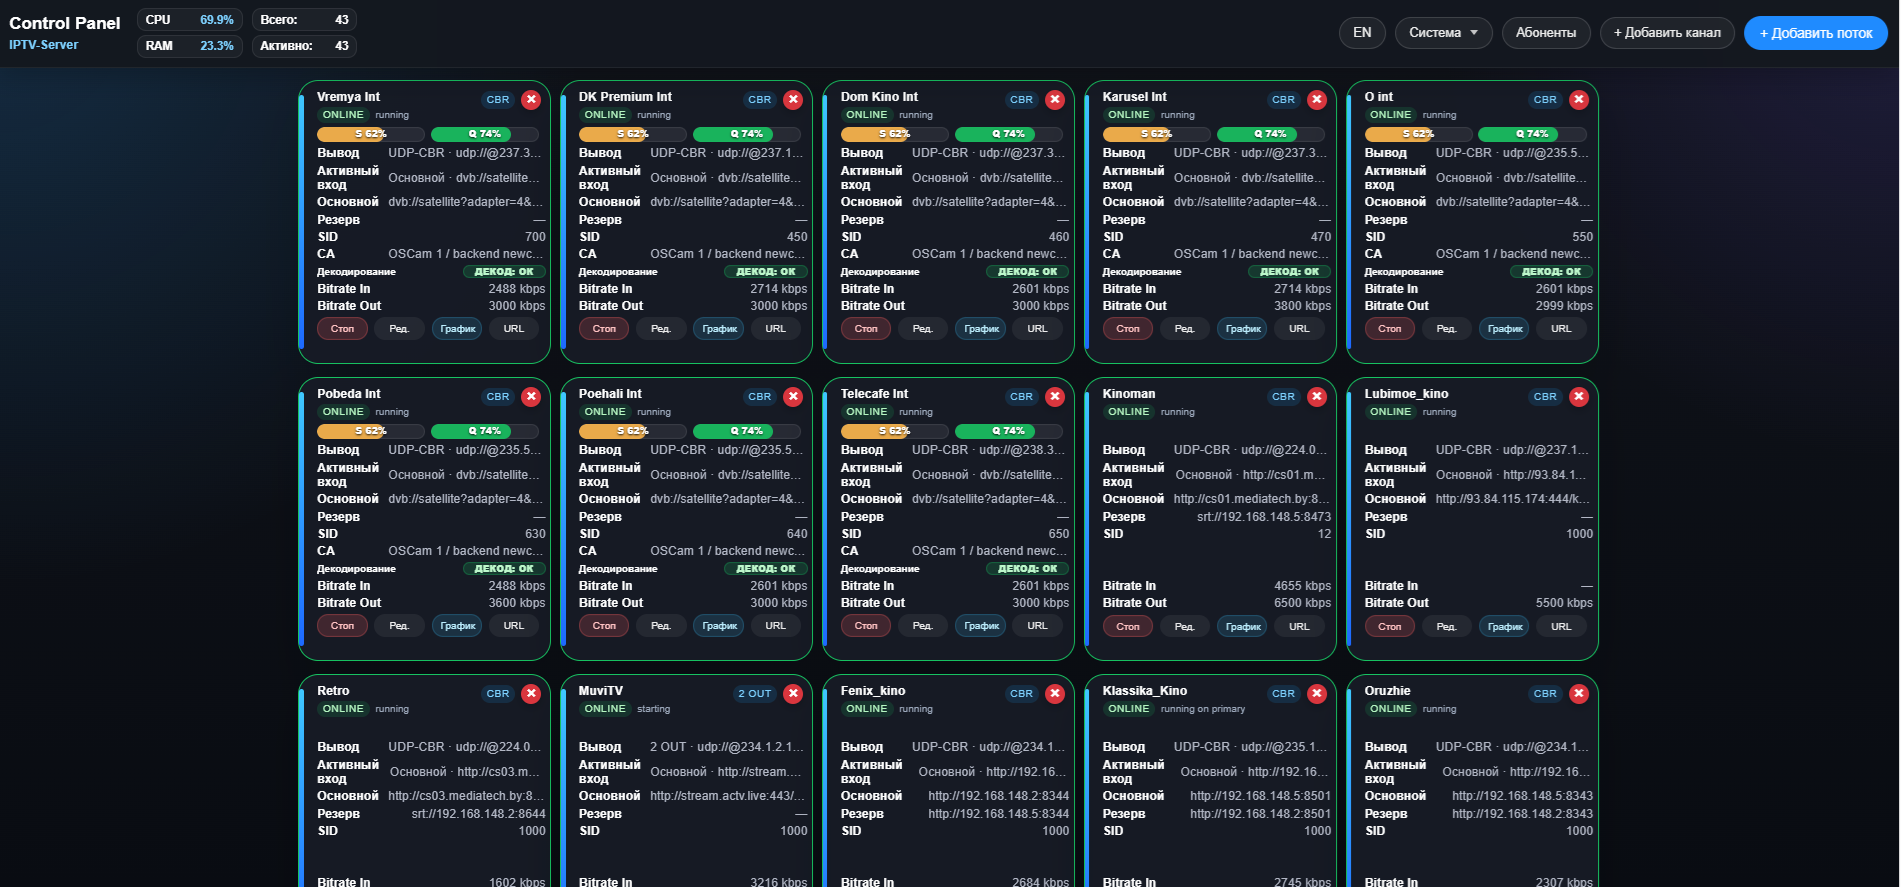This screenshot has width=1901, height=887.
Task: Click red X on the MuviTV card
Action: [x=793, y=694]
